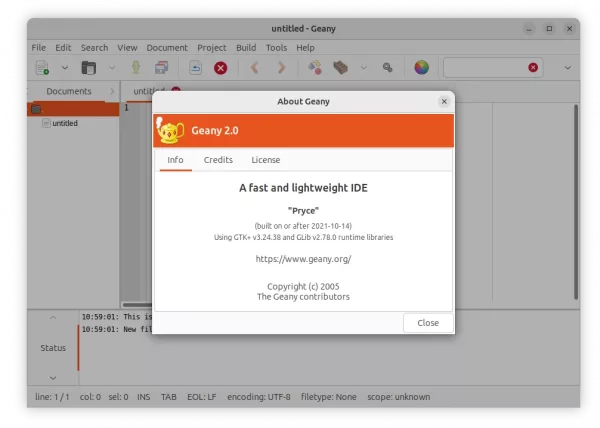The width and height of the screenshot is (600, 428).
Task: Open the Project menu
Action: tap(212, 48)
